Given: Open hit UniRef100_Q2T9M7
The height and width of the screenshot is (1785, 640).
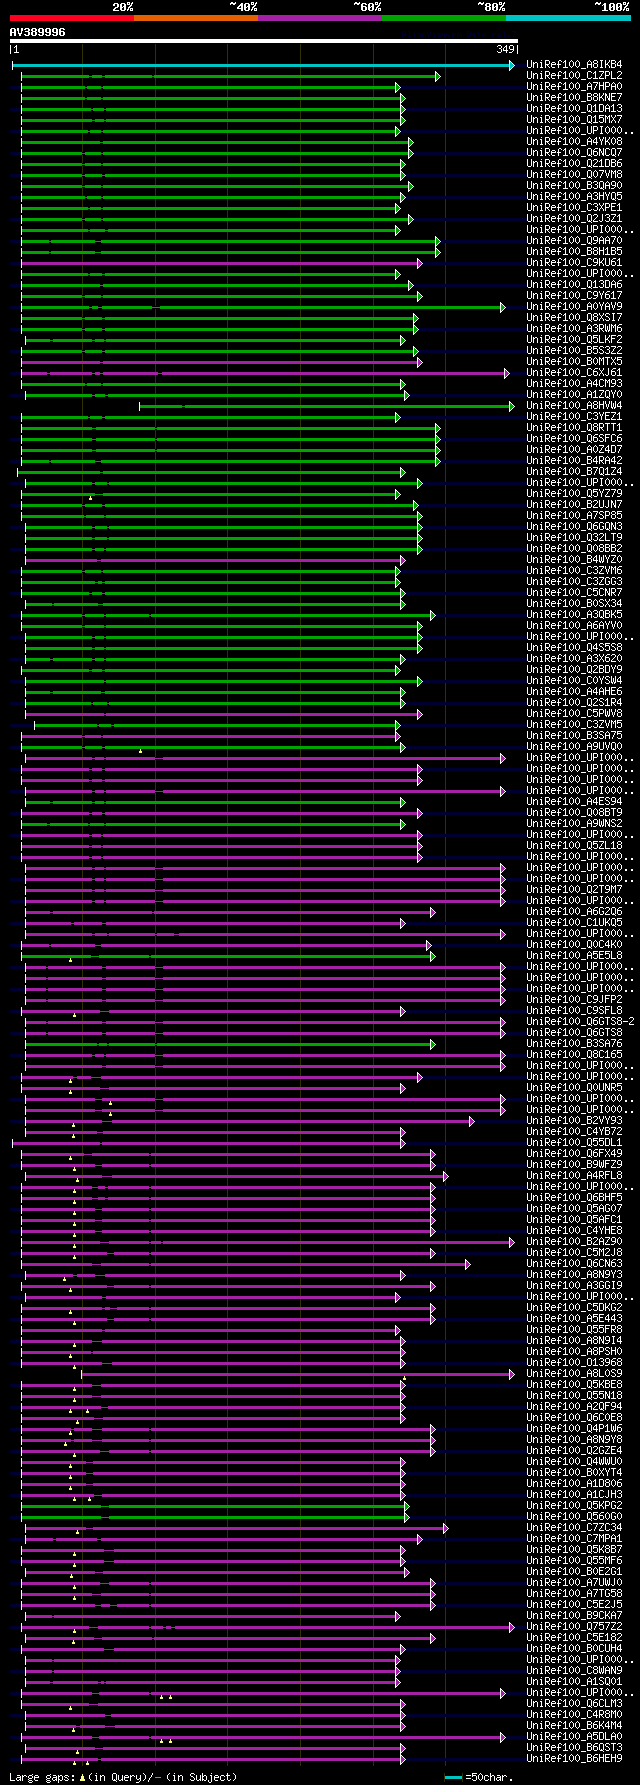Looking at the screenshot, I should (575, 890).
